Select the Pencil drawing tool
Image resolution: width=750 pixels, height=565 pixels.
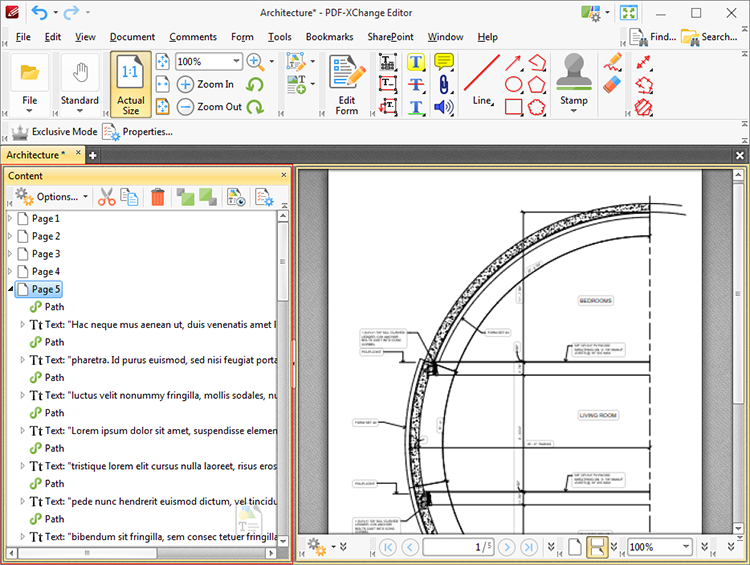(612, 62)
